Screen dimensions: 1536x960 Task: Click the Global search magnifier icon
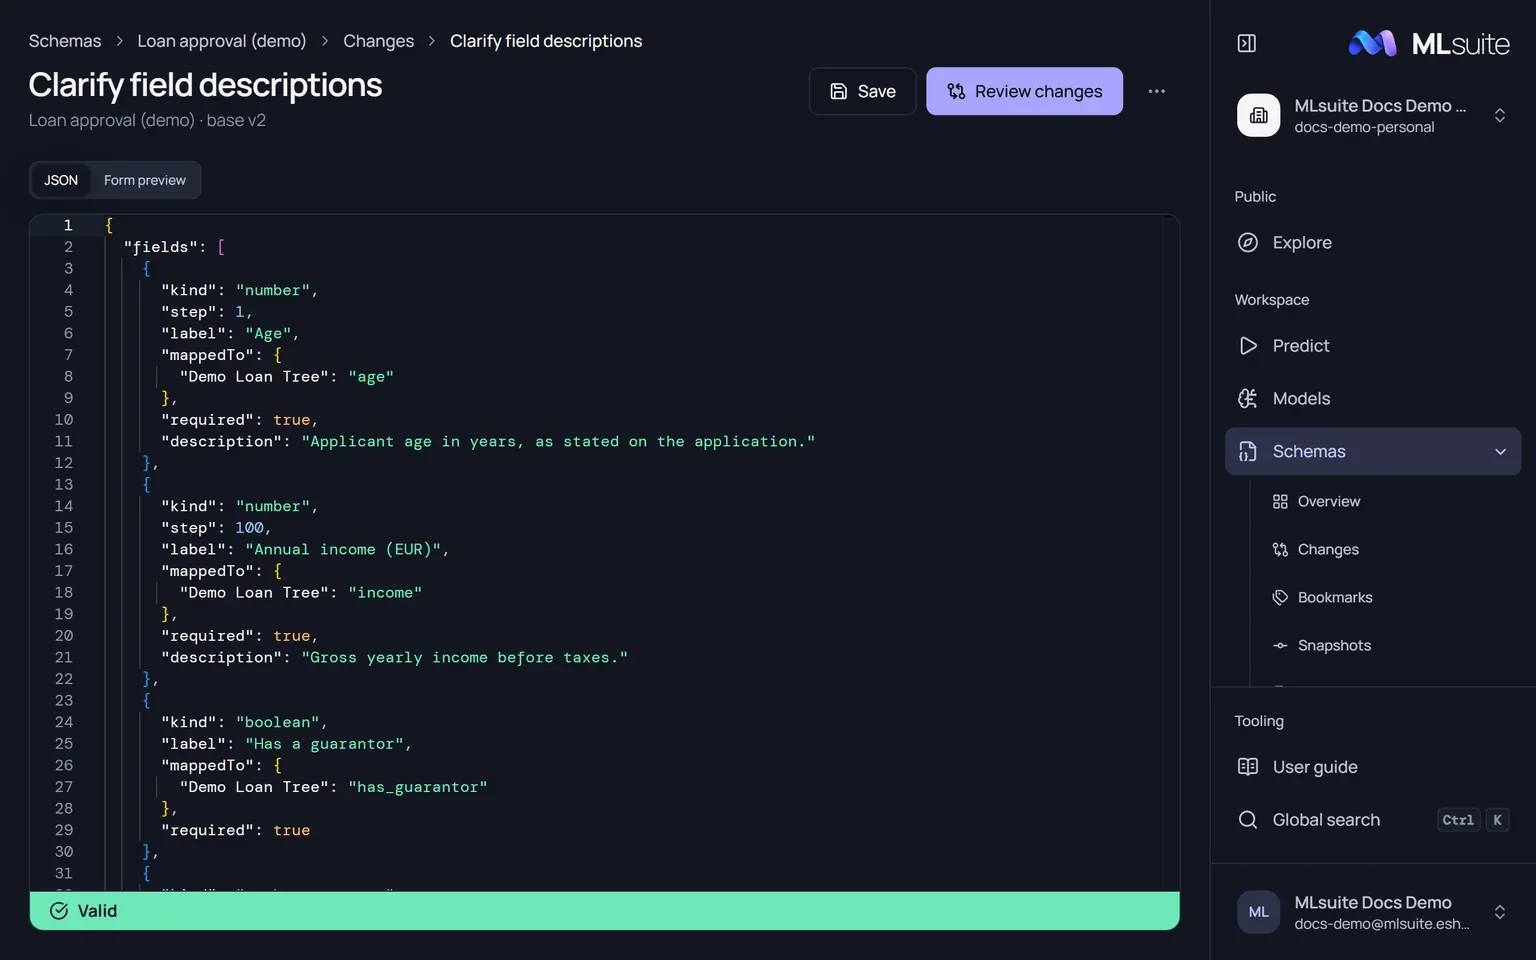click(x=1248, y=820)
